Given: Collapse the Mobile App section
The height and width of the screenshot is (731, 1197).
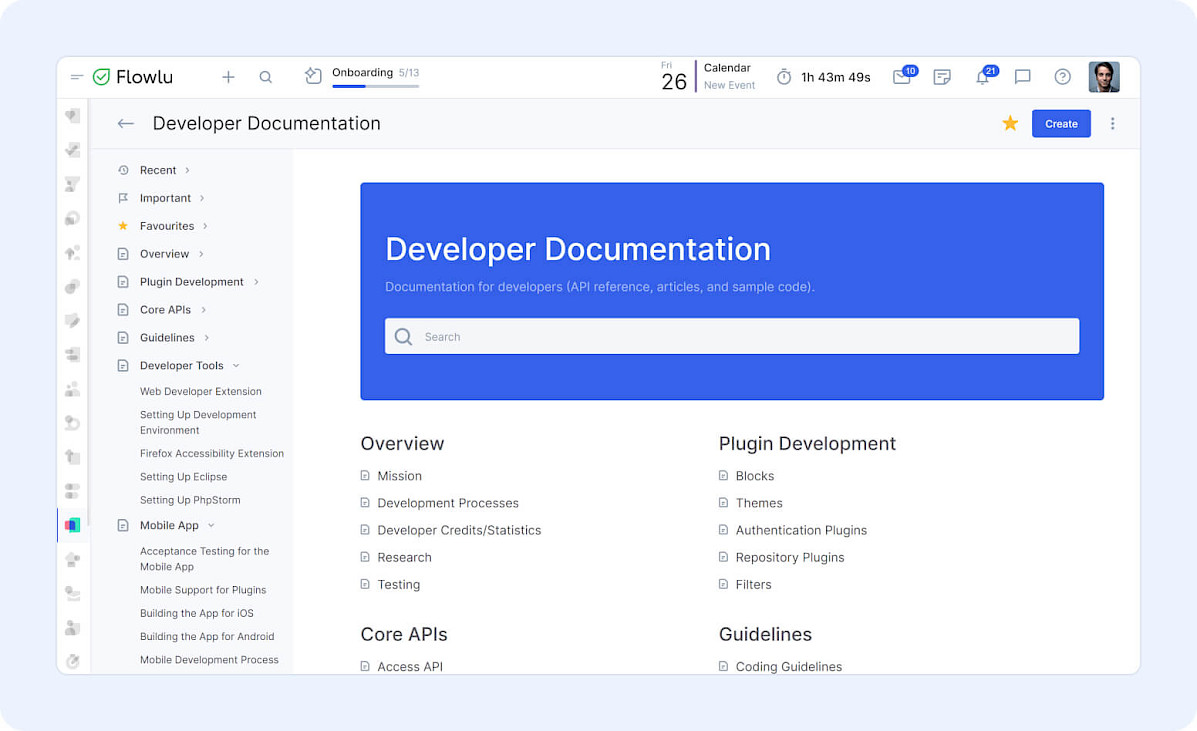Looking at the screenshot, I should click(x=211, y=526).
